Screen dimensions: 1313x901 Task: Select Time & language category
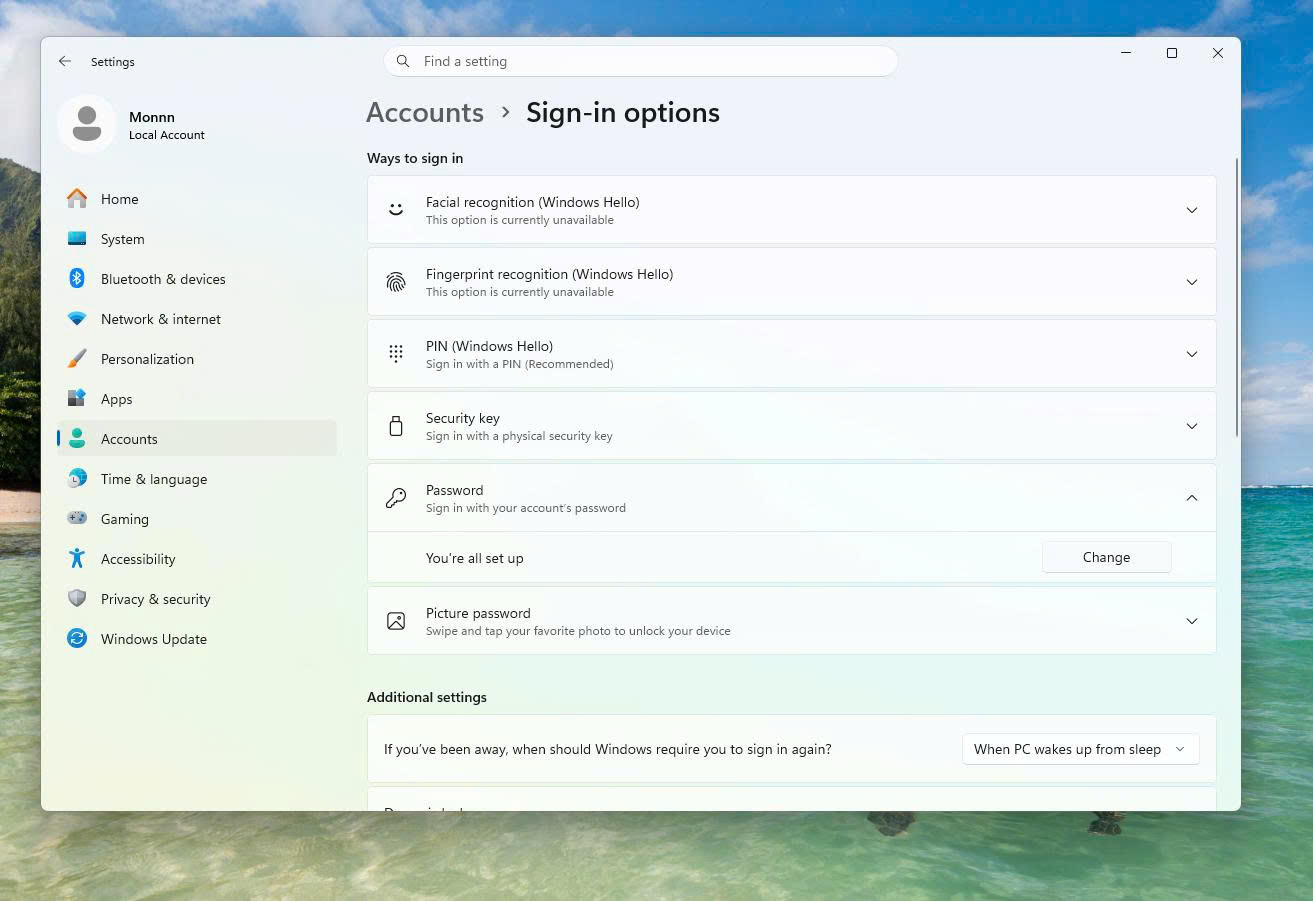tap(197, 479)
